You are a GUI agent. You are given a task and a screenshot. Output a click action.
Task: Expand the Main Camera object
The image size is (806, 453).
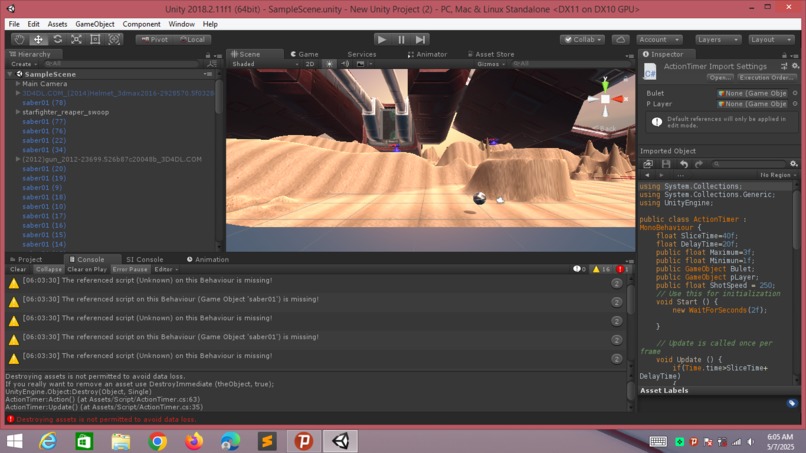pos(18,83)
